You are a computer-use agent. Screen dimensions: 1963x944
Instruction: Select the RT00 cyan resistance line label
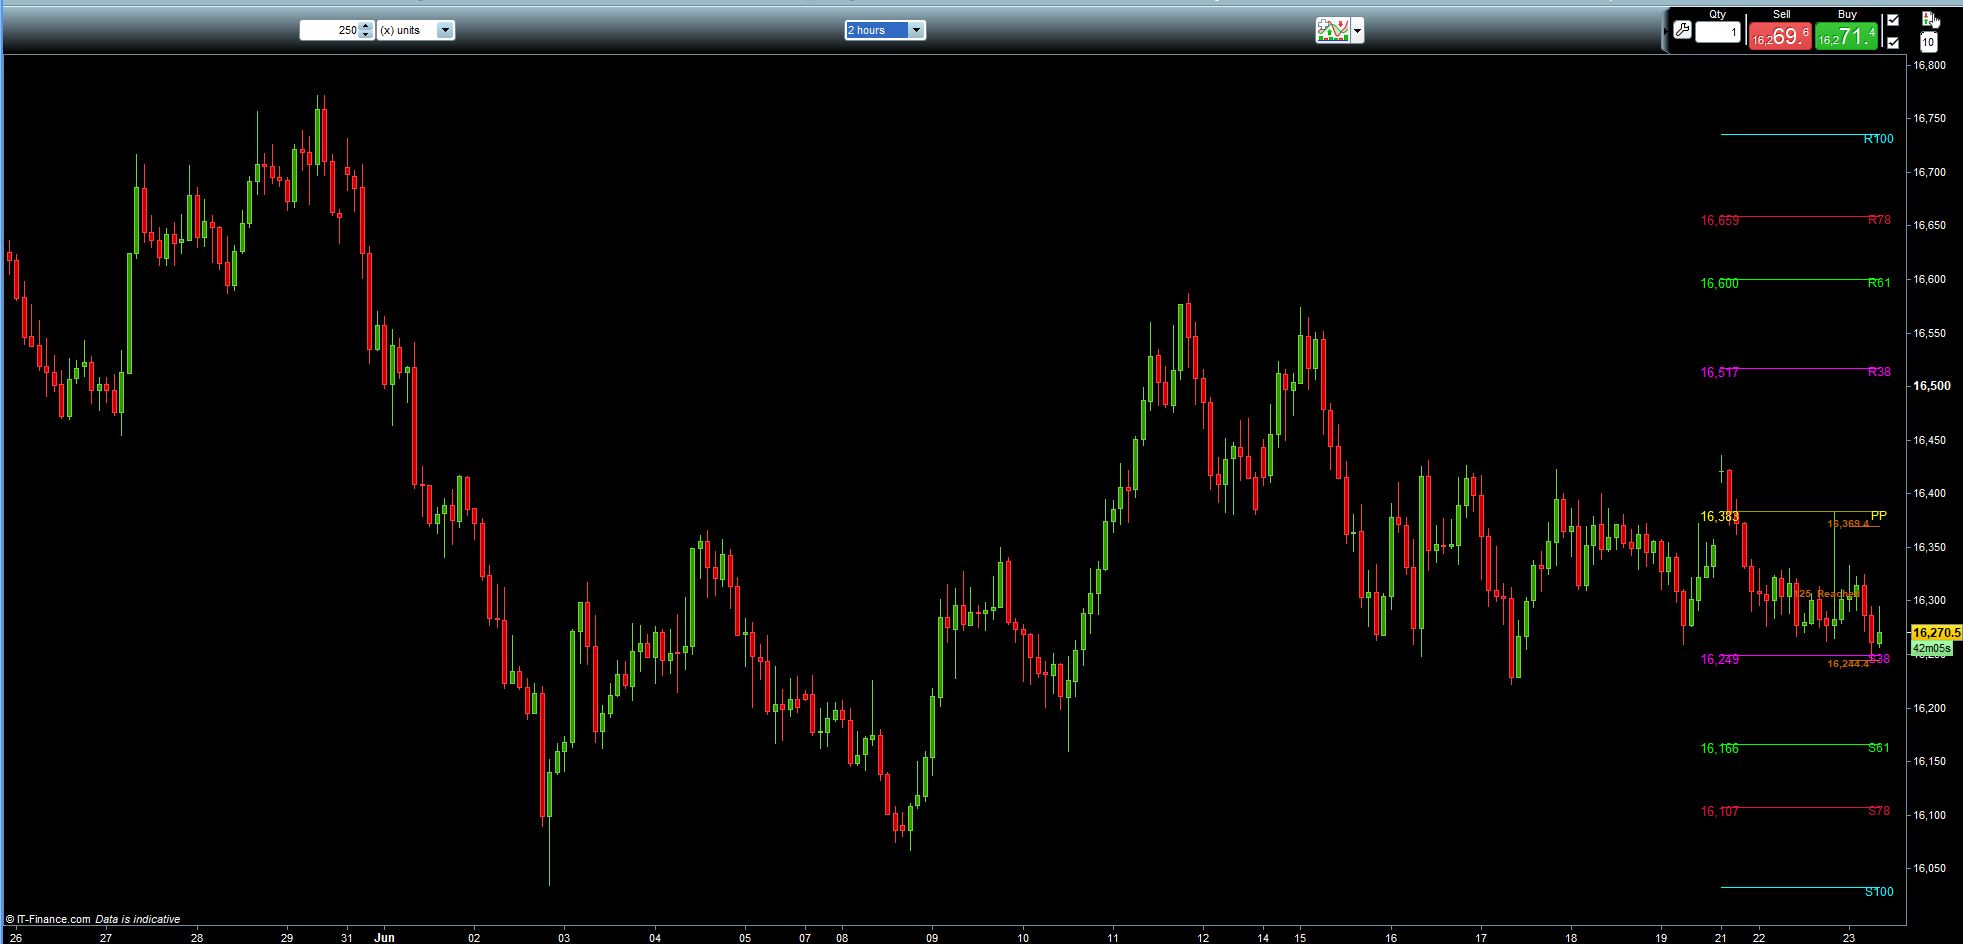[1878, 139]
